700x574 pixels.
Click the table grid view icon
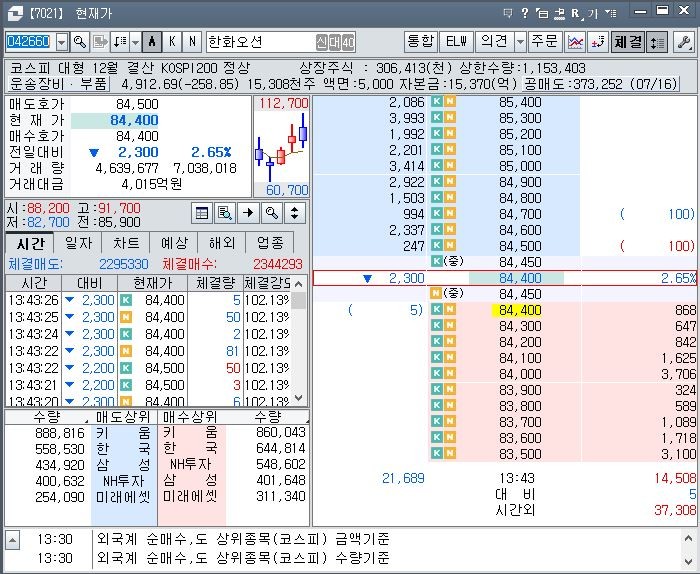click(x=202, y=213)
